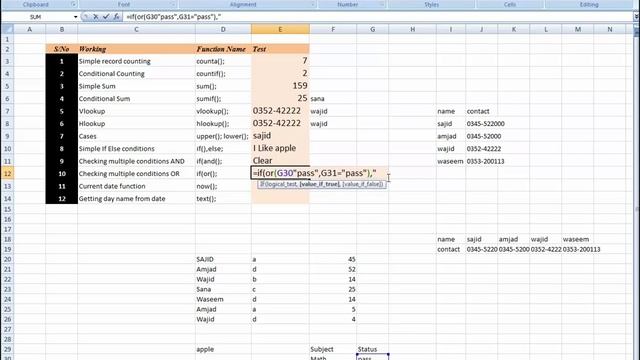Screen dimensions: 640x360
Task: Click inside the formula bar text
Action: click(x=378, y=17)
